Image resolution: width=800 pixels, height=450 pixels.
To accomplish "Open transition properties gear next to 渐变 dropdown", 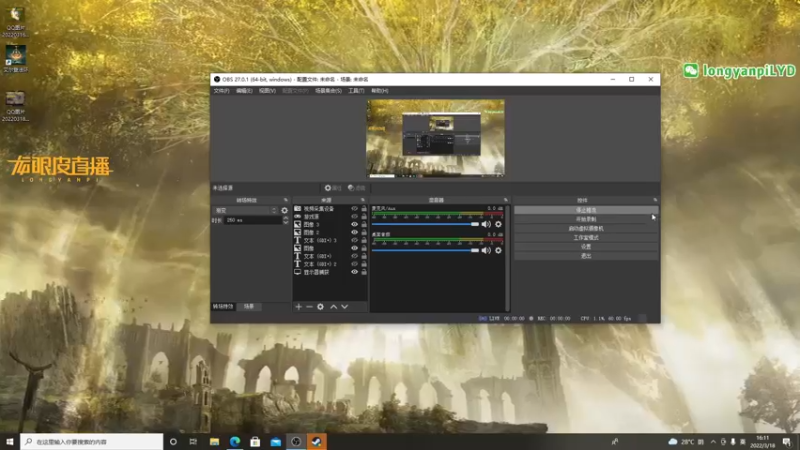I will click(x=285, y=210).
